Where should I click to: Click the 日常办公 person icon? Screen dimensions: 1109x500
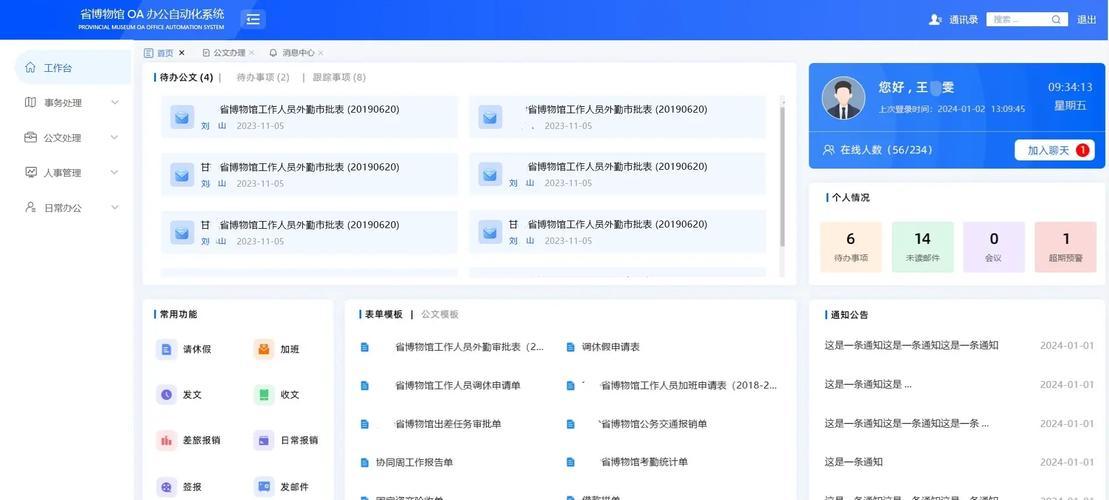pos(30,207)
